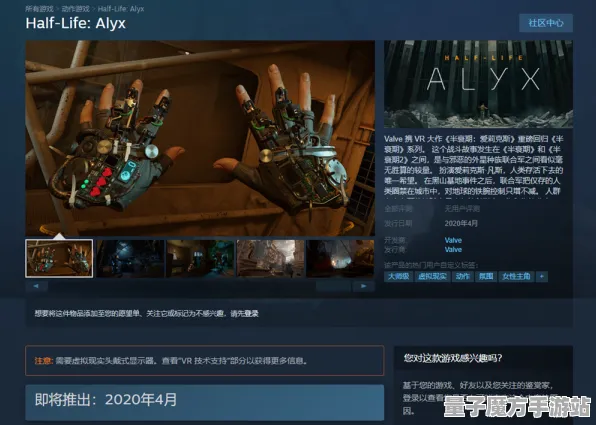Open the 社区中心 button

546,23
